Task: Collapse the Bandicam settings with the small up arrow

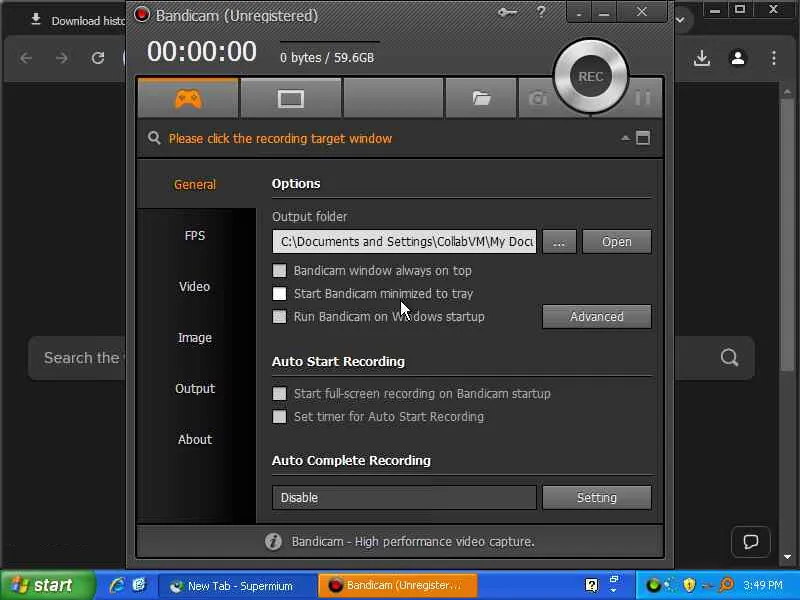Action: tap(625, 138)
